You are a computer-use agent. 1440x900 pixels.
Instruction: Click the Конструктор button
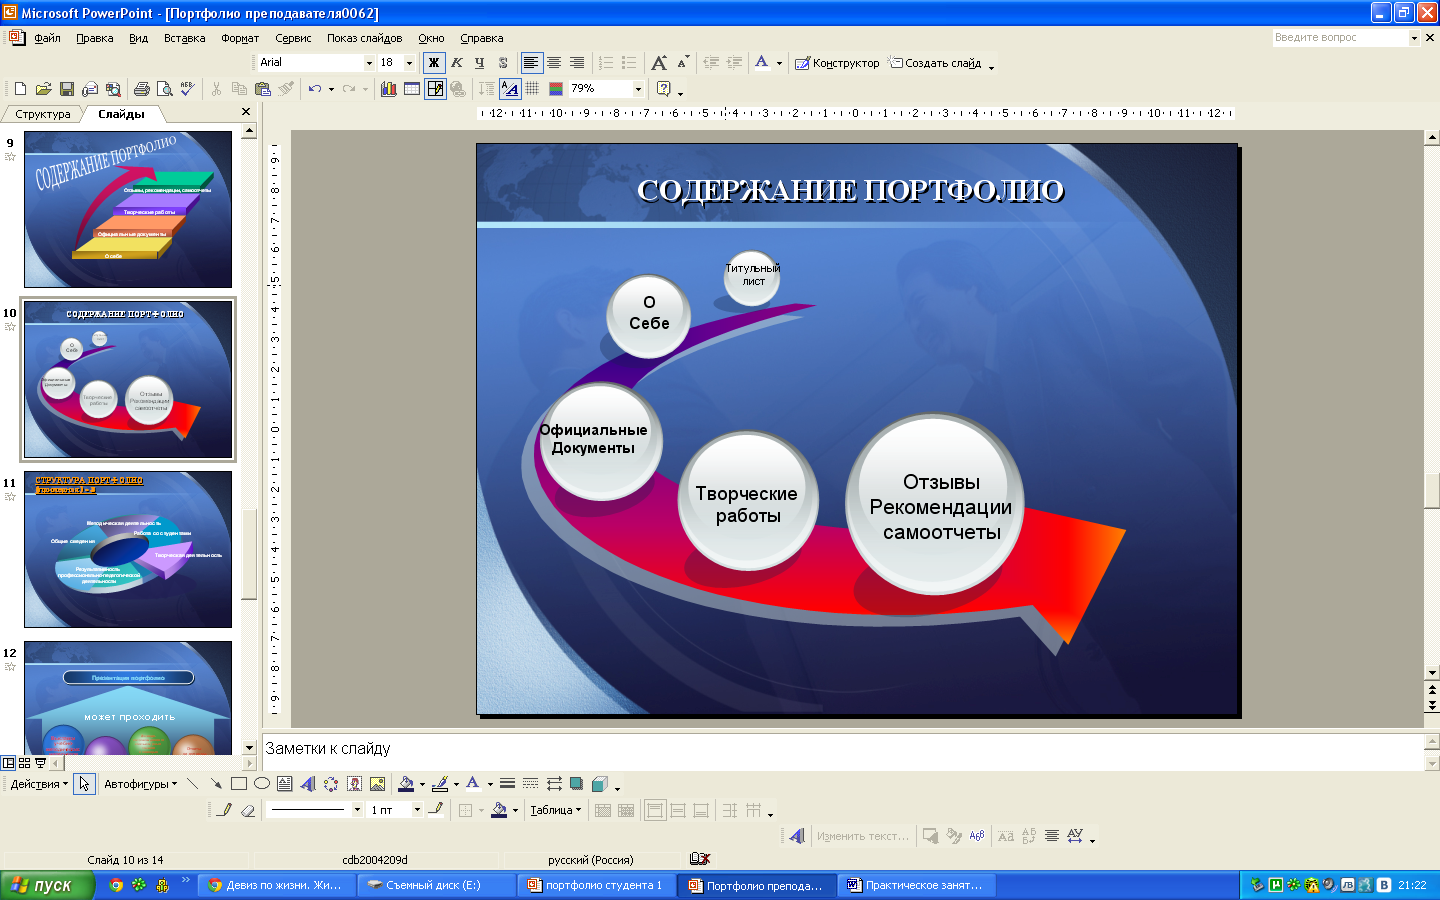pyautogui.click(x=838, y=63)
